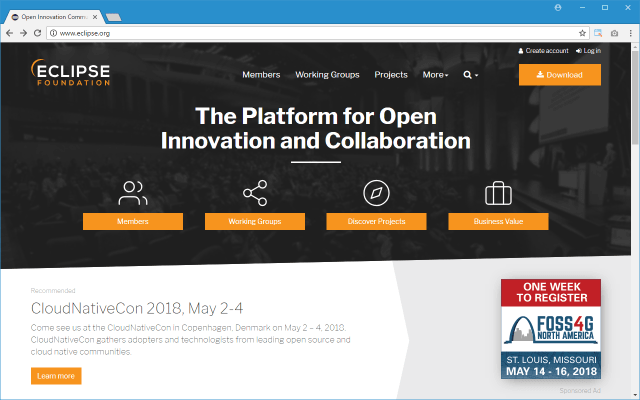
Task: Click the site info icon in the address bar
Action: point(53,33)
